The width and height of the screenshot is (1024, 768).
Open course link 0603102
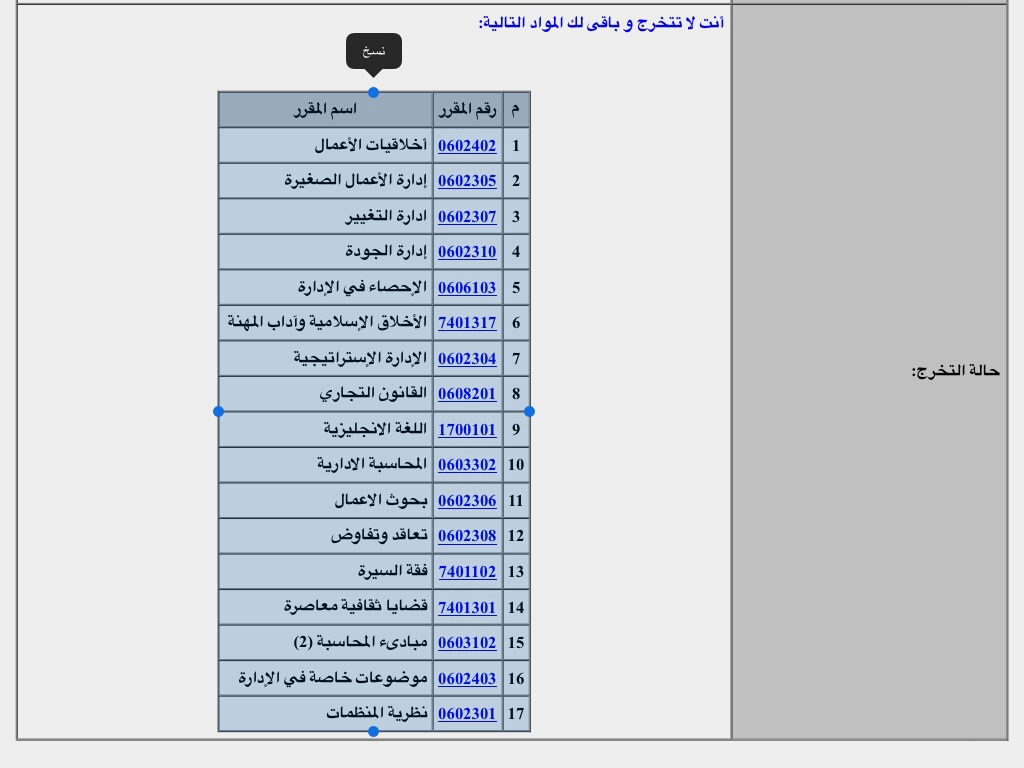click(467, 643)
